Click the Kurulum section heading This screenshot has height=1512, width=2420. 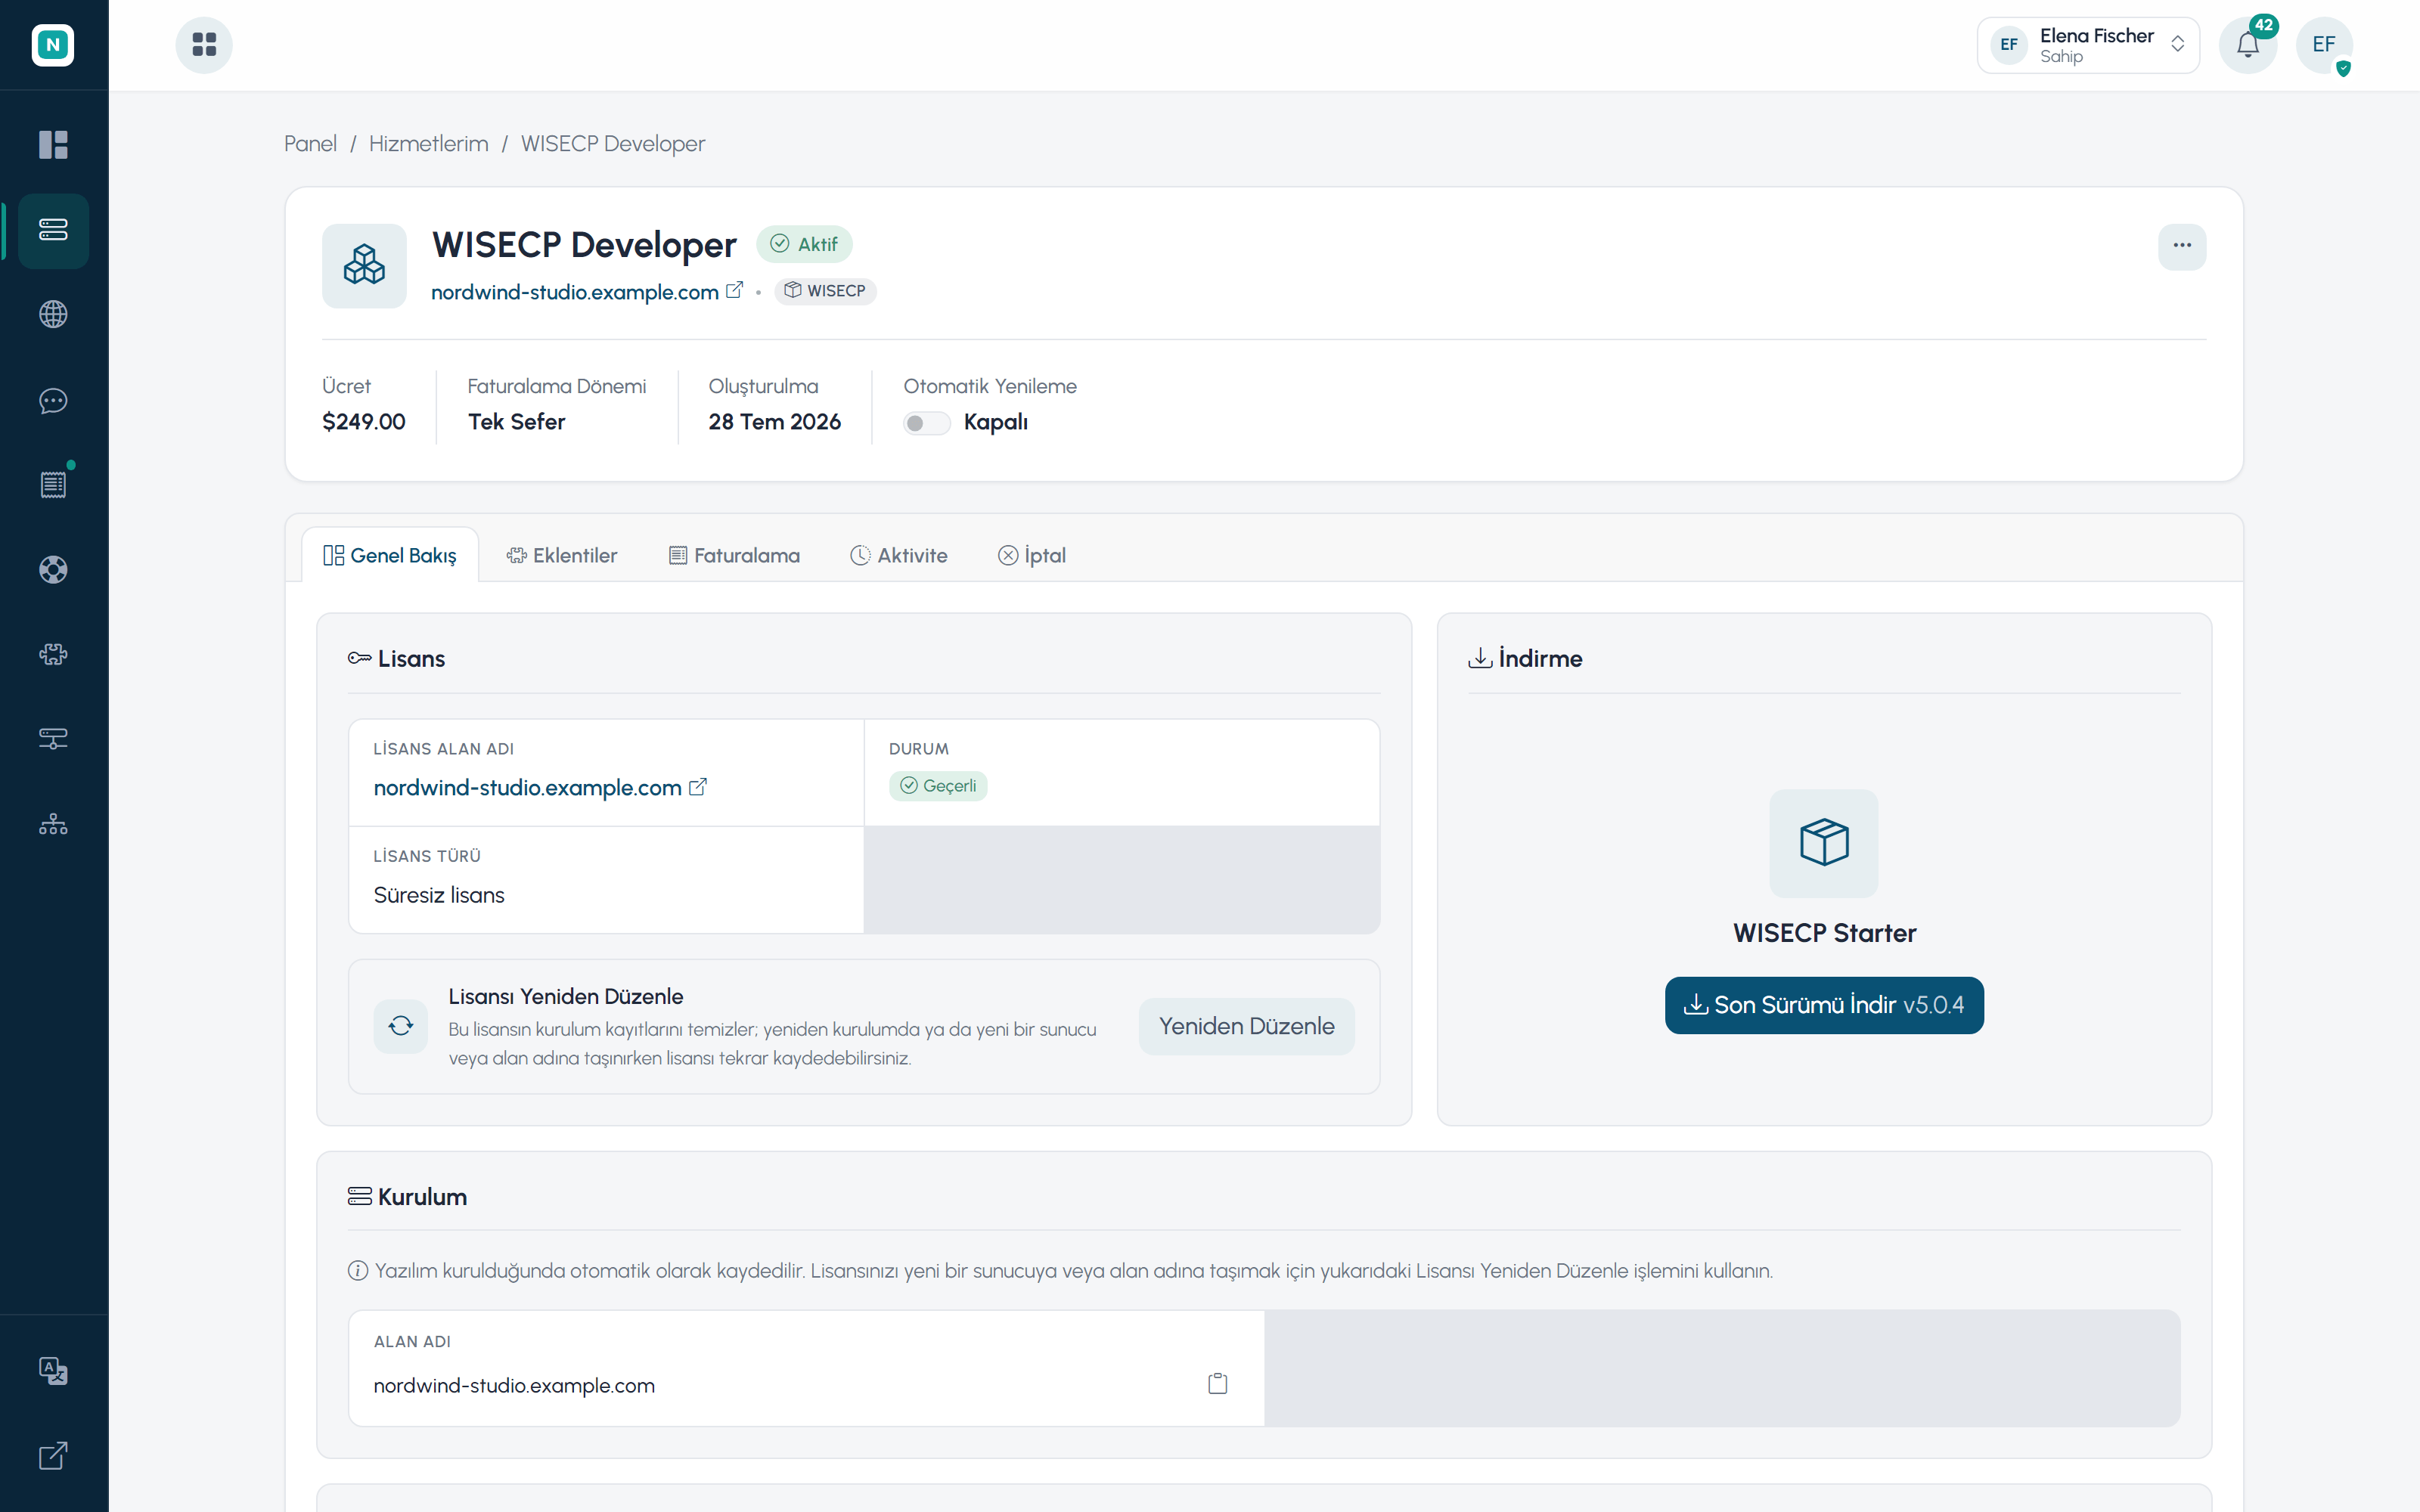click(x=407, y=1197)
